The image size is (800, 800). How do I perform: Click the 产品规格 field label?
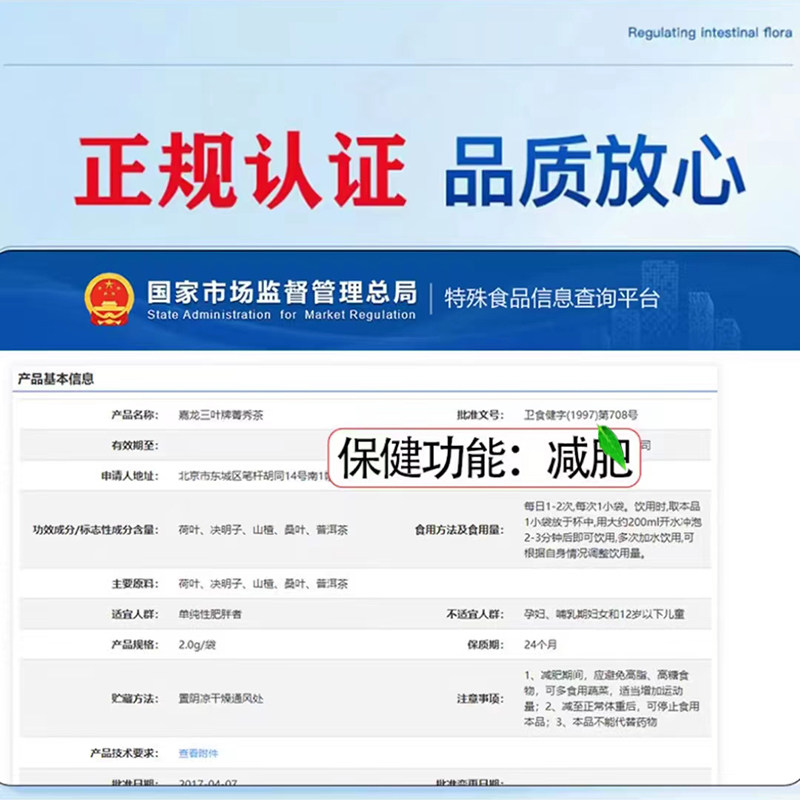pyautogui.click(x=135, y=644)
